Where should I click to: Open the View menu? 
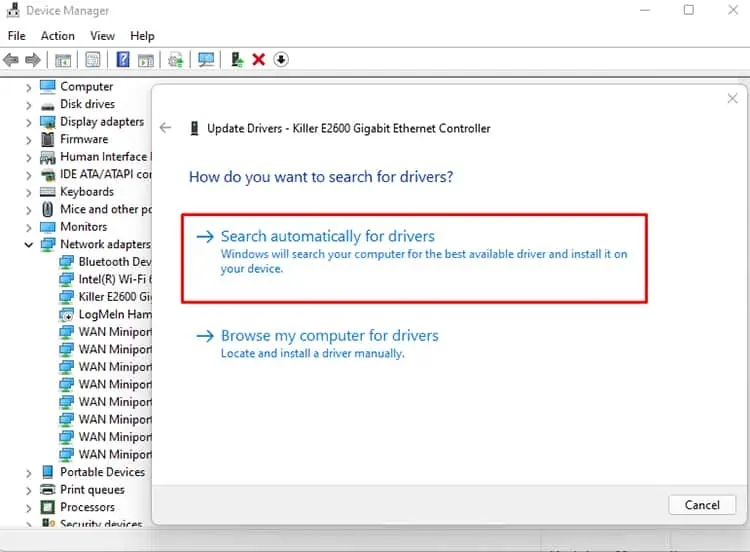click(x=102, y=36)
